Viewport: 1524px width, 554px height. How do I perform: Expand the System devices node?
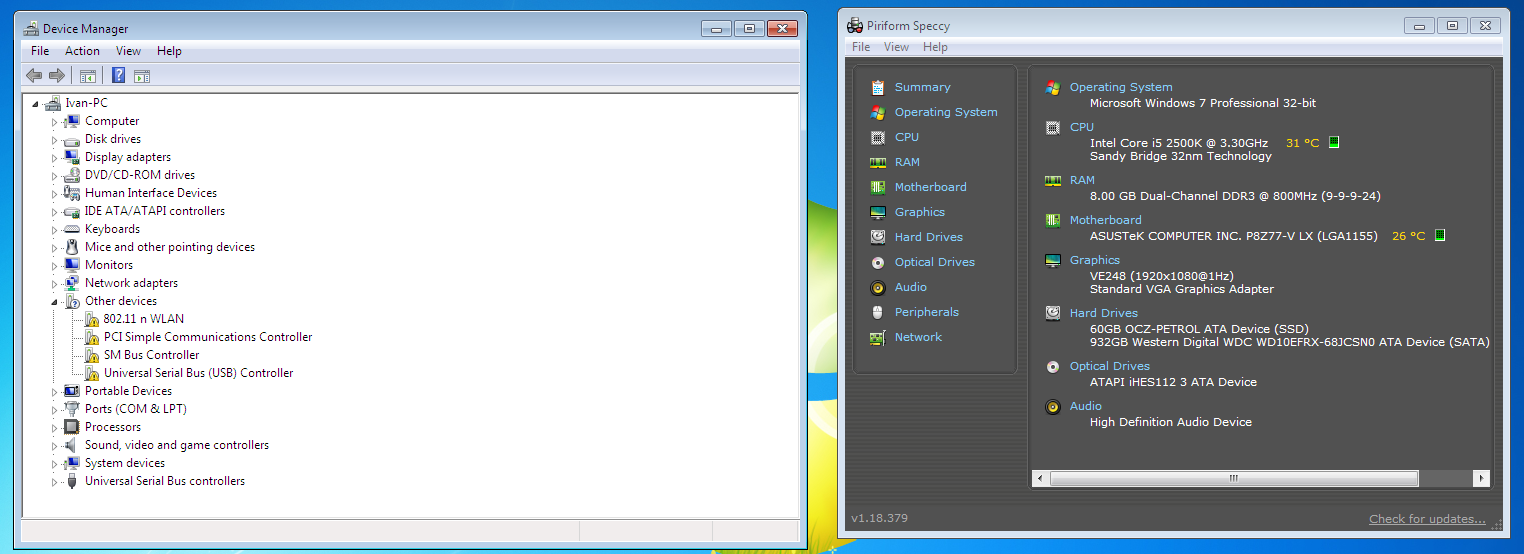(x=55, y=463)
